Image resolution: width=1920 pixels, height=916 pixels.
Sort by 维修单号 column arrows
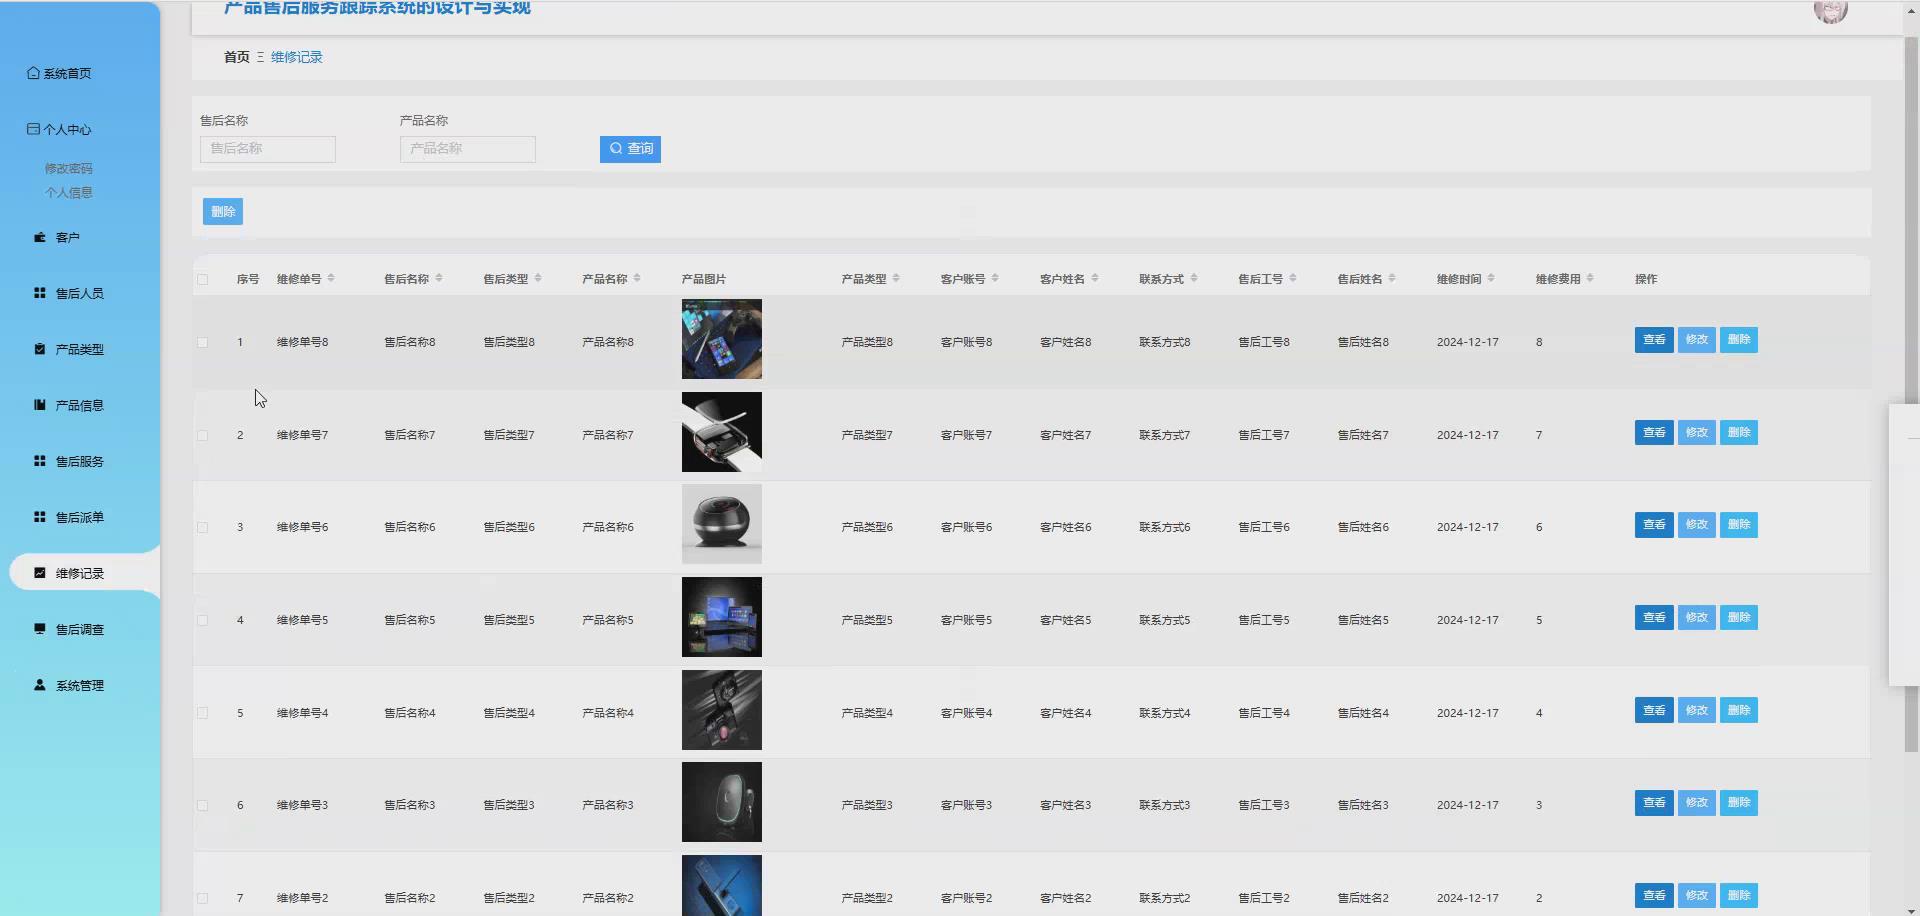click(x=331, y=278)
